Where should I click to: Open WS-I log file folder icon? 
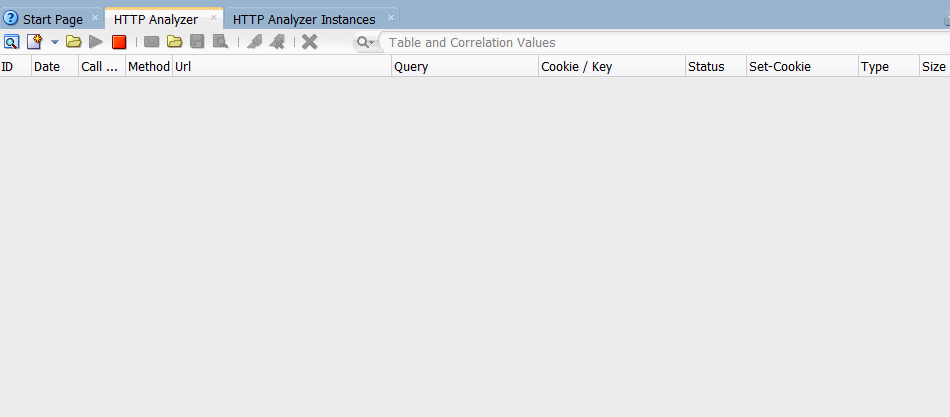point(74,42)
